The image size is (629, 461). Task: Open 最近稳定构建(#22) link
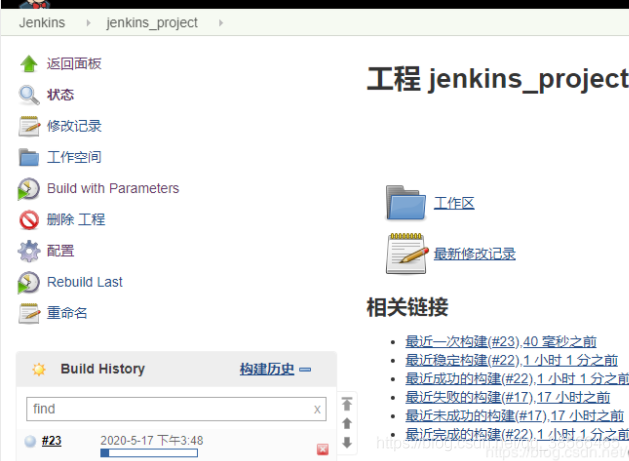[x=511, y=360]
